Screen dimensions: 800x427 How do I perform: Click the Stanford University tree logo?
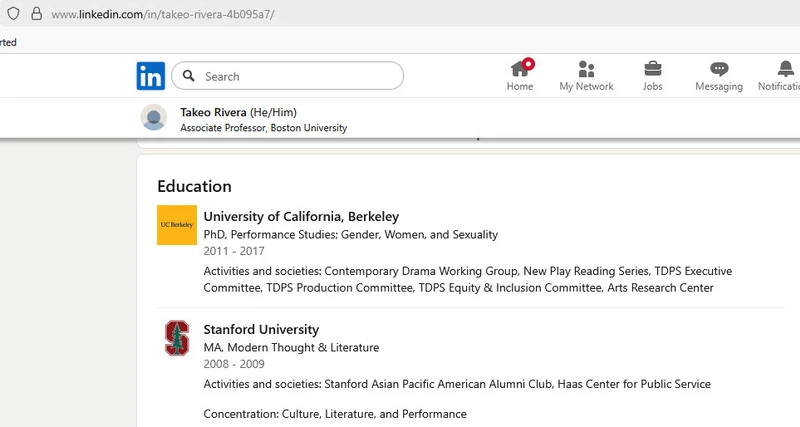(x=177, y=338)
